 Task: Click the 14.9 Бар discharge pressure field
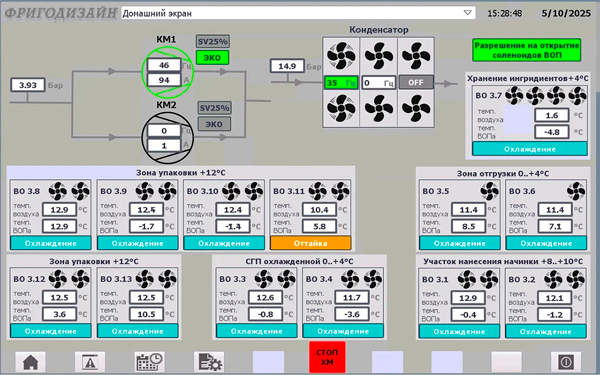[287, 66]
